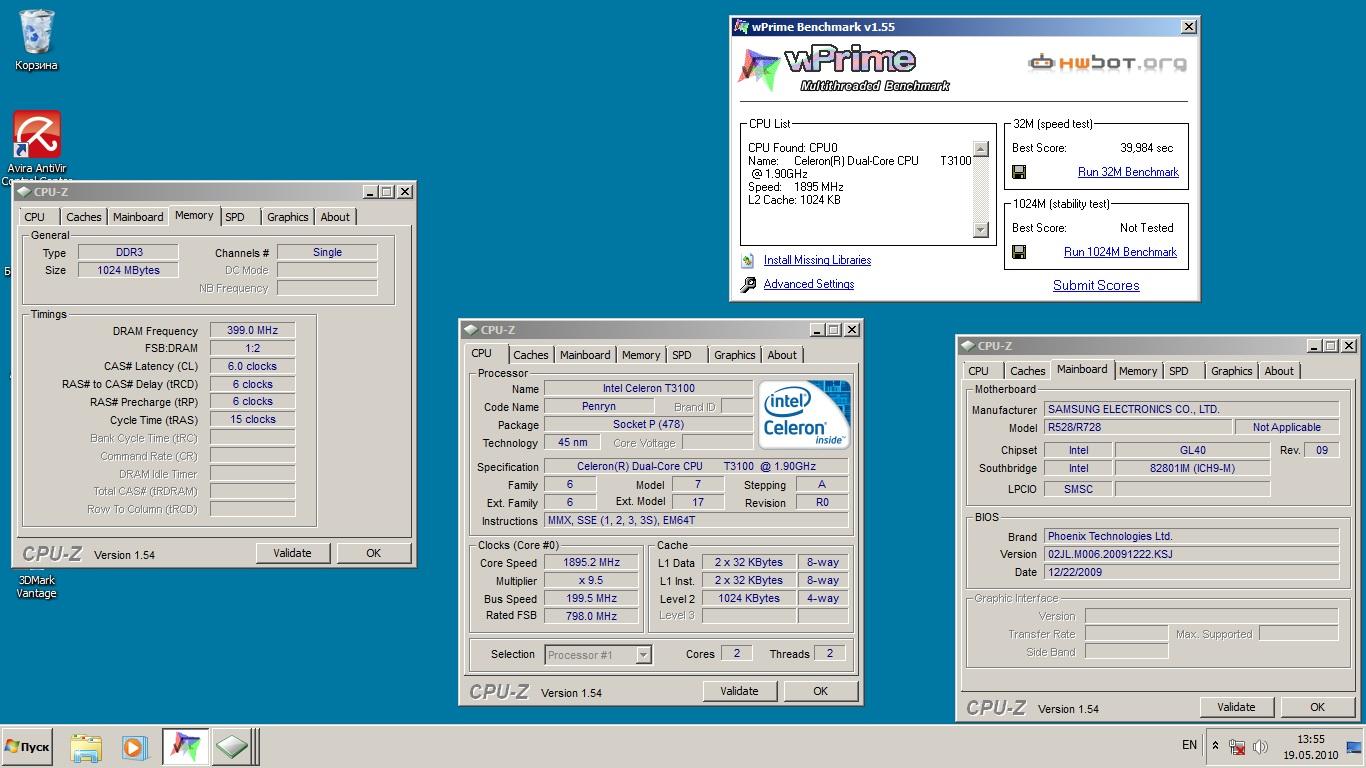Image resolution: width=1366 pixels, height=768 pixels.
Task: Select the wPrime taskbar icon
Action: click(184, 746)
